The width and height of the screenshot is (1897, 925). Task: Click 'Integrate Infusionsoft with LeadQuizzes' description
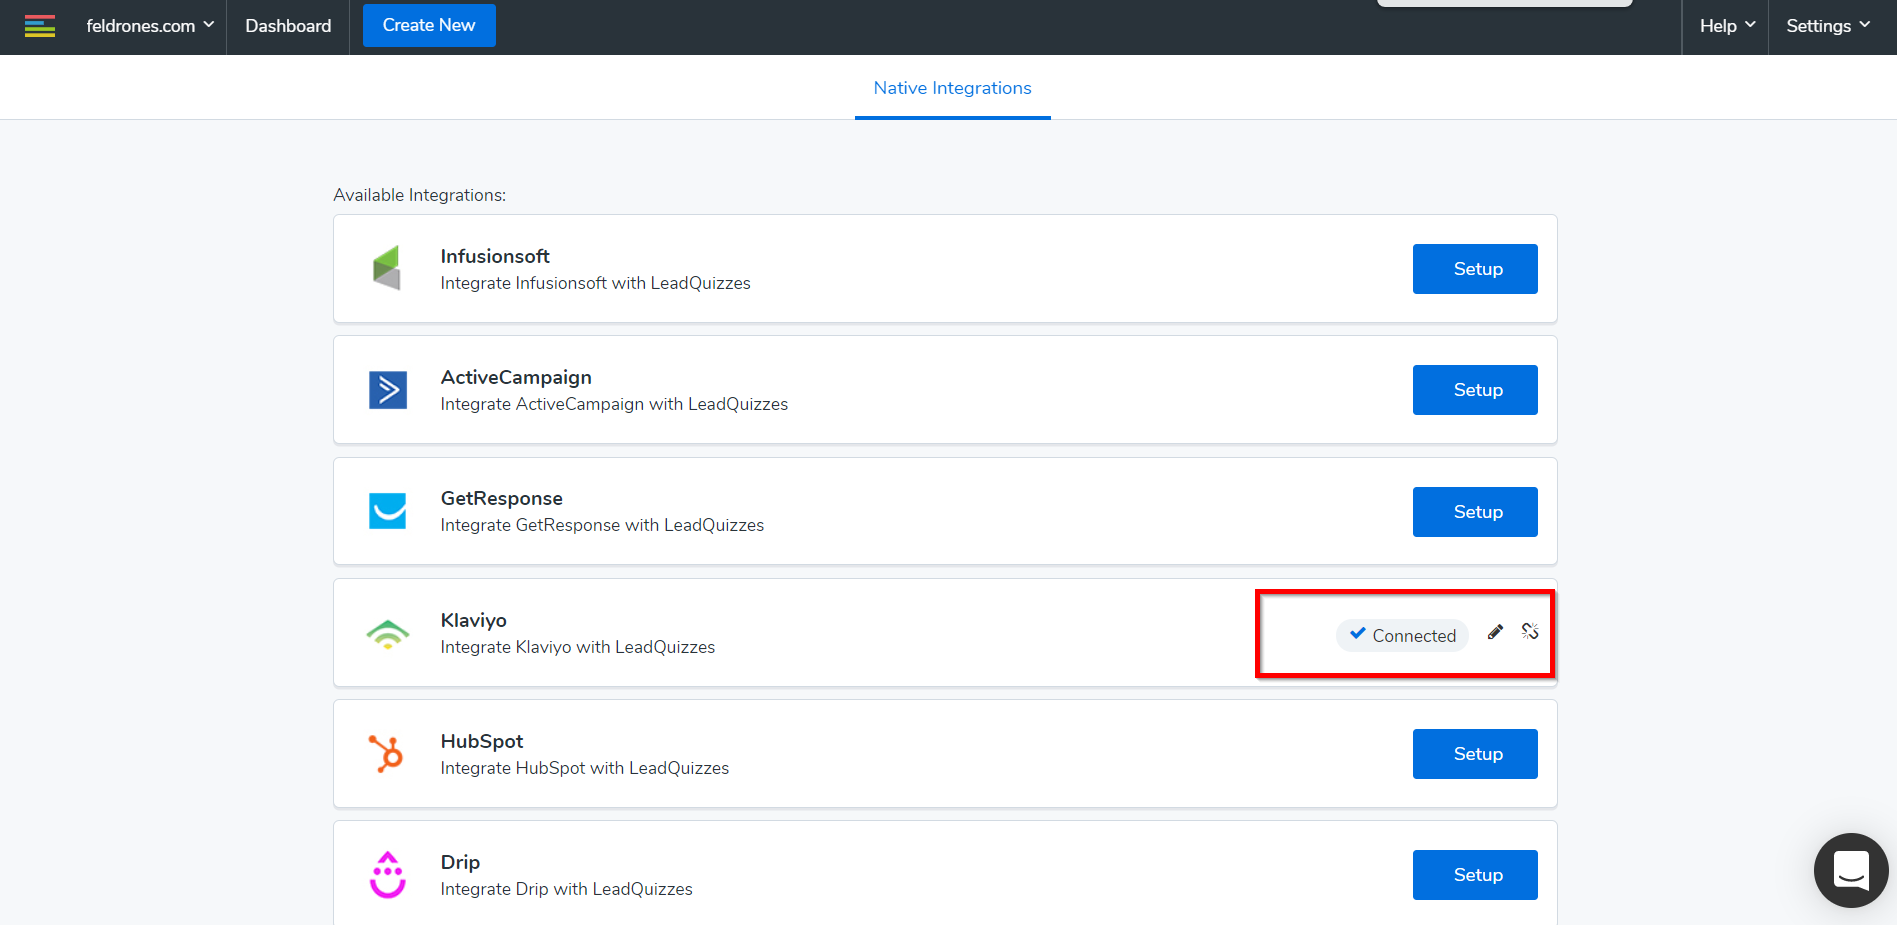(x=595, y=283)
